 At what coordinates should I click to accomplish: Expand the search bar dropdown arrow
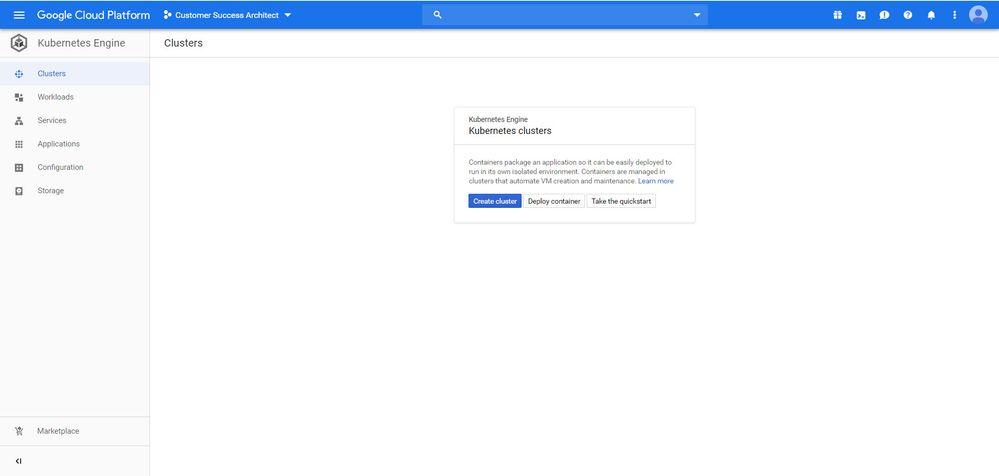pyautogui.click(x=697, y=15)
